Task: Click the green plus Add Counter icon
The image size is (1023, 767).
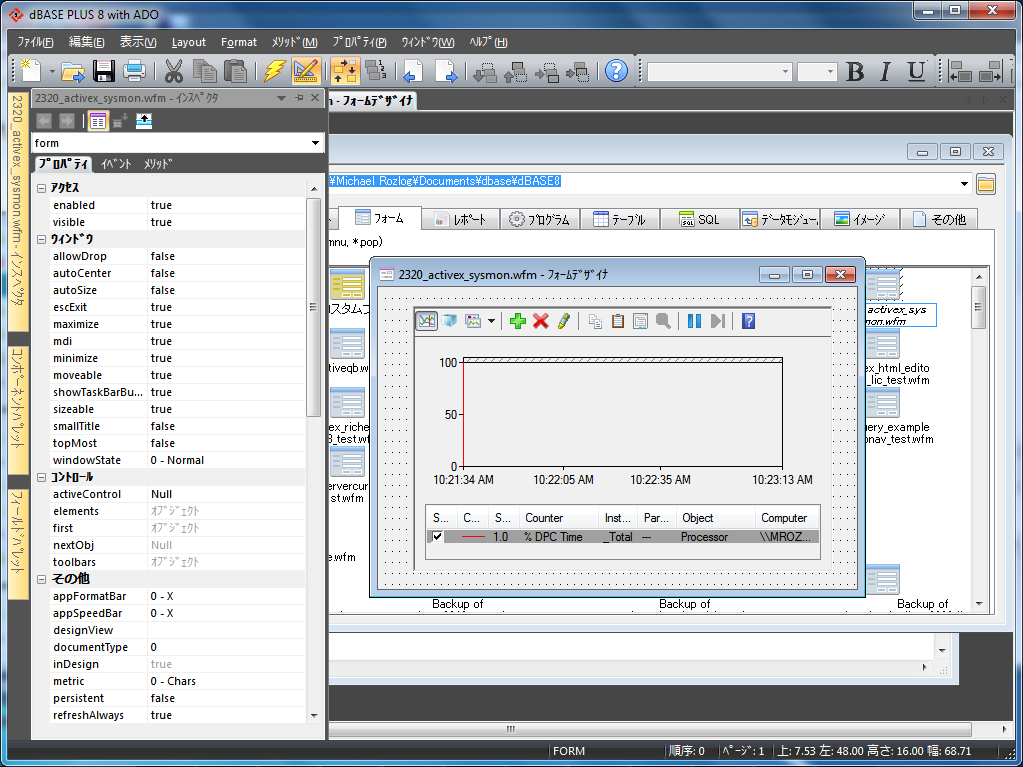Action: [x=518, y=320]
